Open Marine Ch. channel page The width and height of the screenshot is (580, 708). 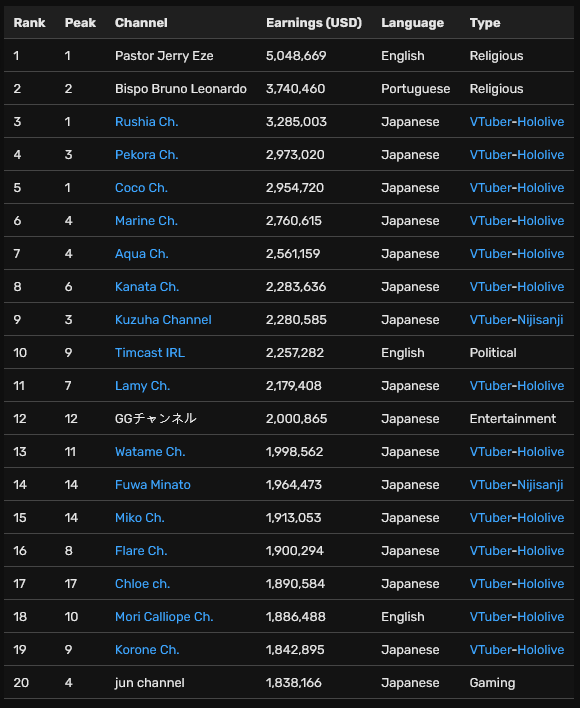click(x=146, y=220)
